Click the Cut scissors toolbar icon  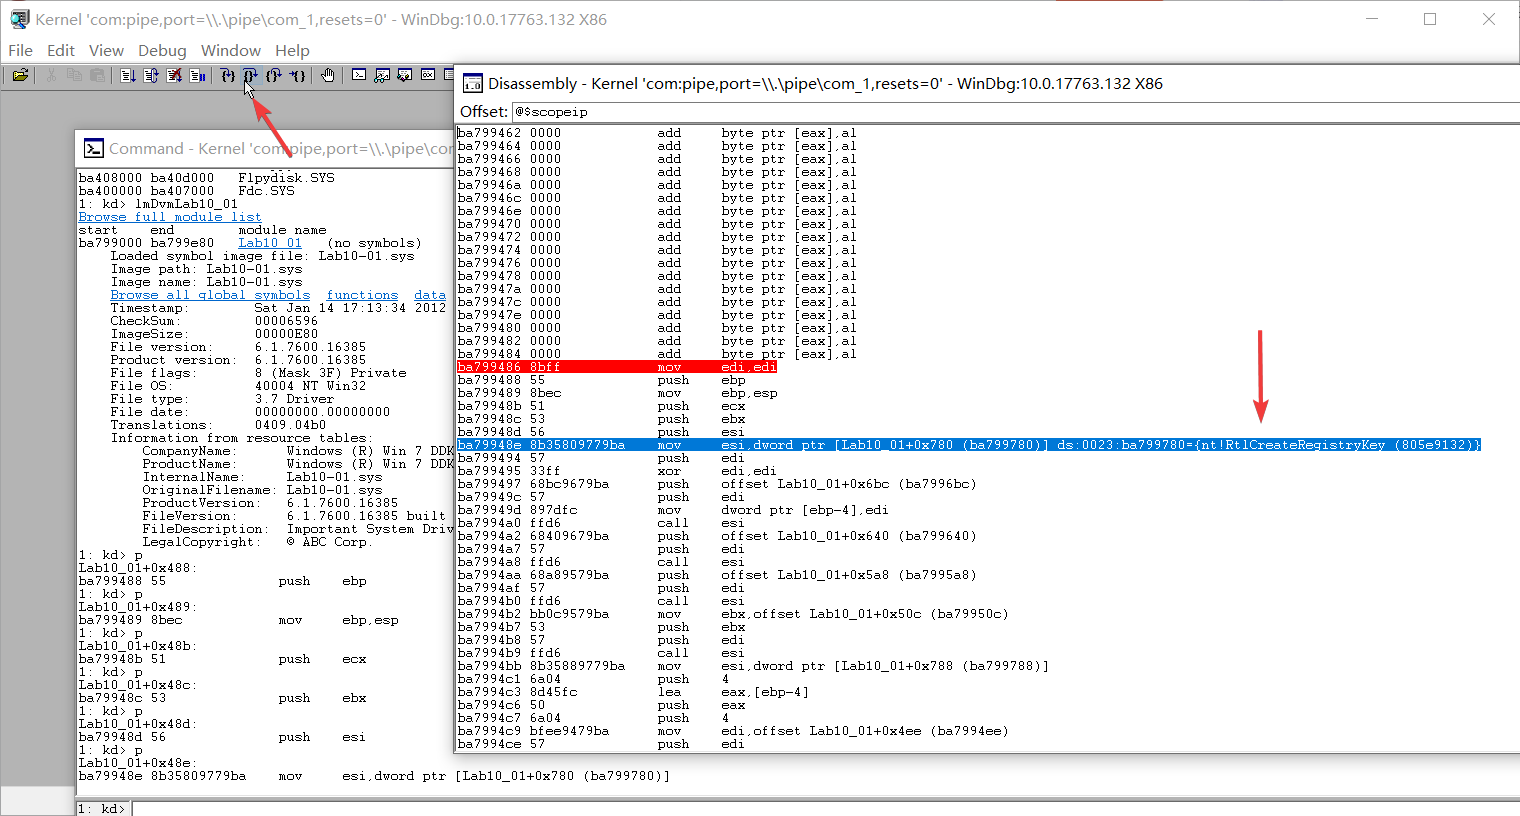51,75
